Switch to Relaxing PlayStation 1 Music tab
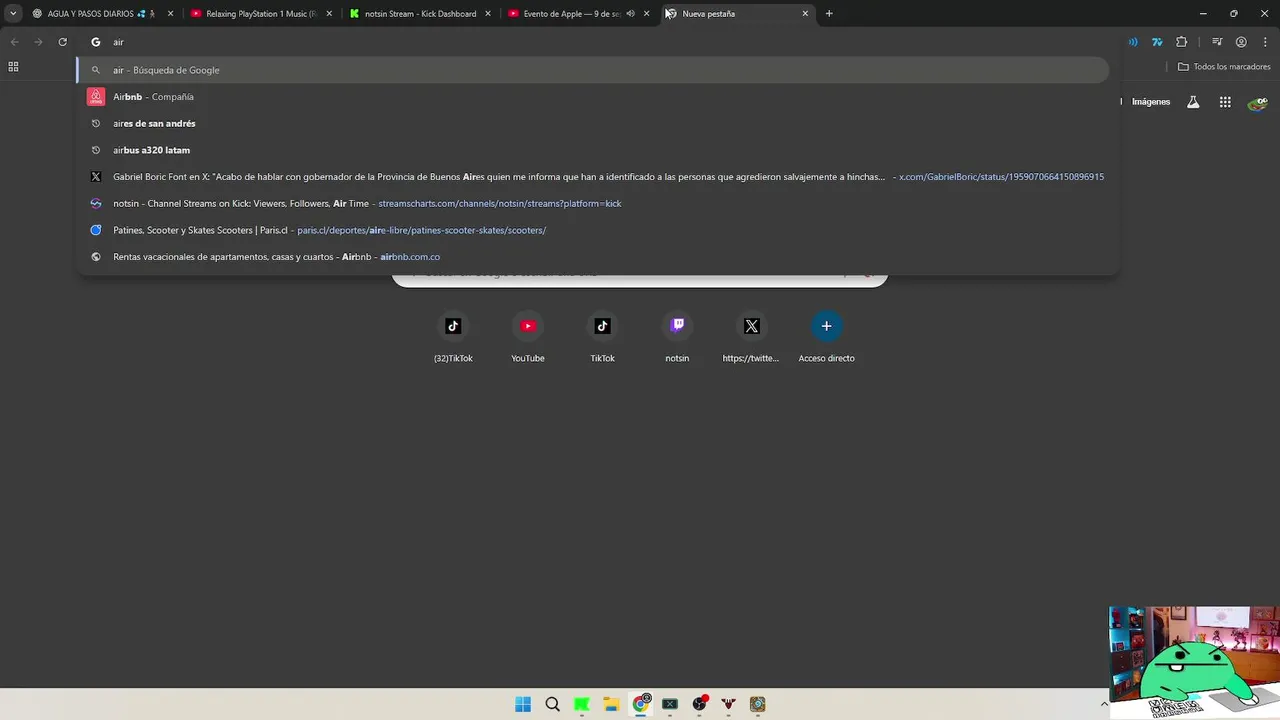Screen dimensions: 1280x720 [x=260, y=14]
